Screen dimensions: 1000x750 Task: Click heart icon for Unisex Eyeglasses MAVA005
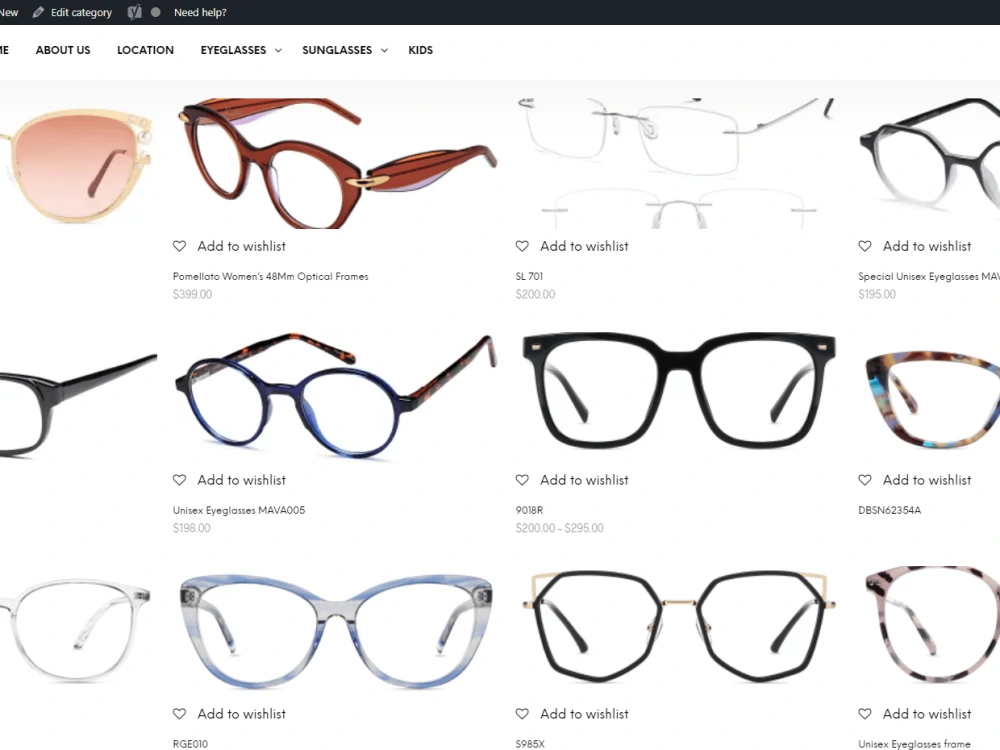[179, 480]
